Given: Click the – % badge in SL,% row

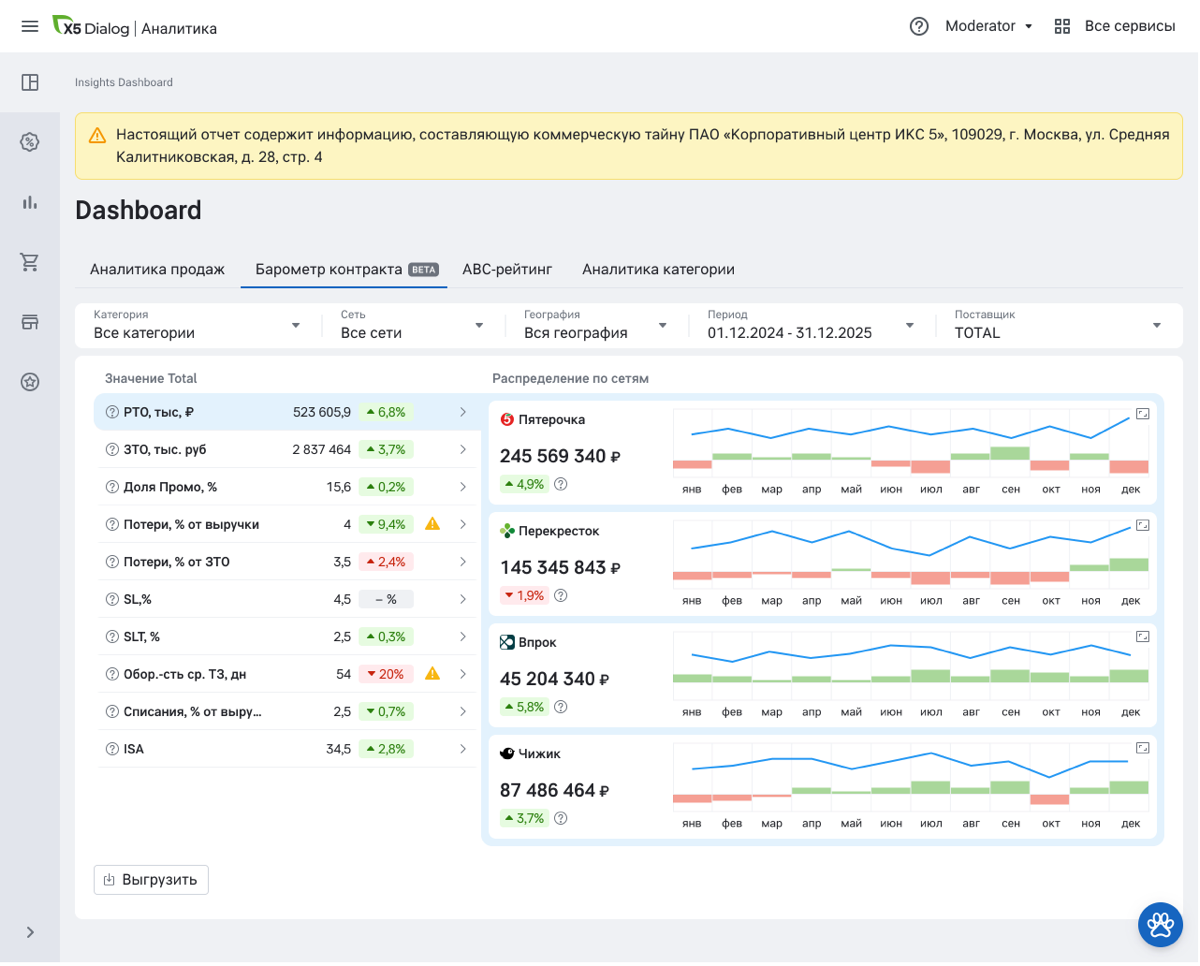Looking at the screenshot, I should tap(385, 599).
